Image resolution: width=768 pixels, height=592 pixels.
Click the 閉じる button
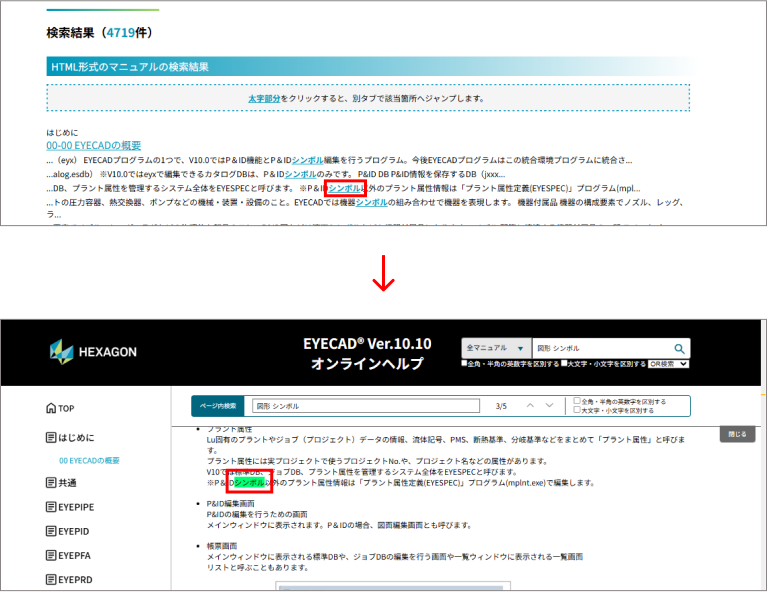pos(736,435)
